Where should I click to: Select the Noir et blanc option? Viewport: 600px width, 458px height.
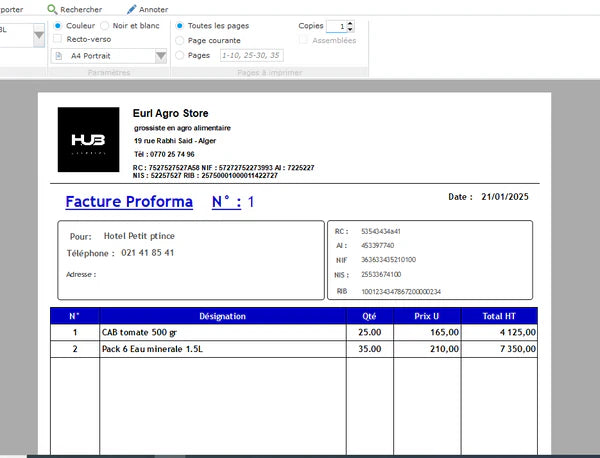[x=104, y=26]
